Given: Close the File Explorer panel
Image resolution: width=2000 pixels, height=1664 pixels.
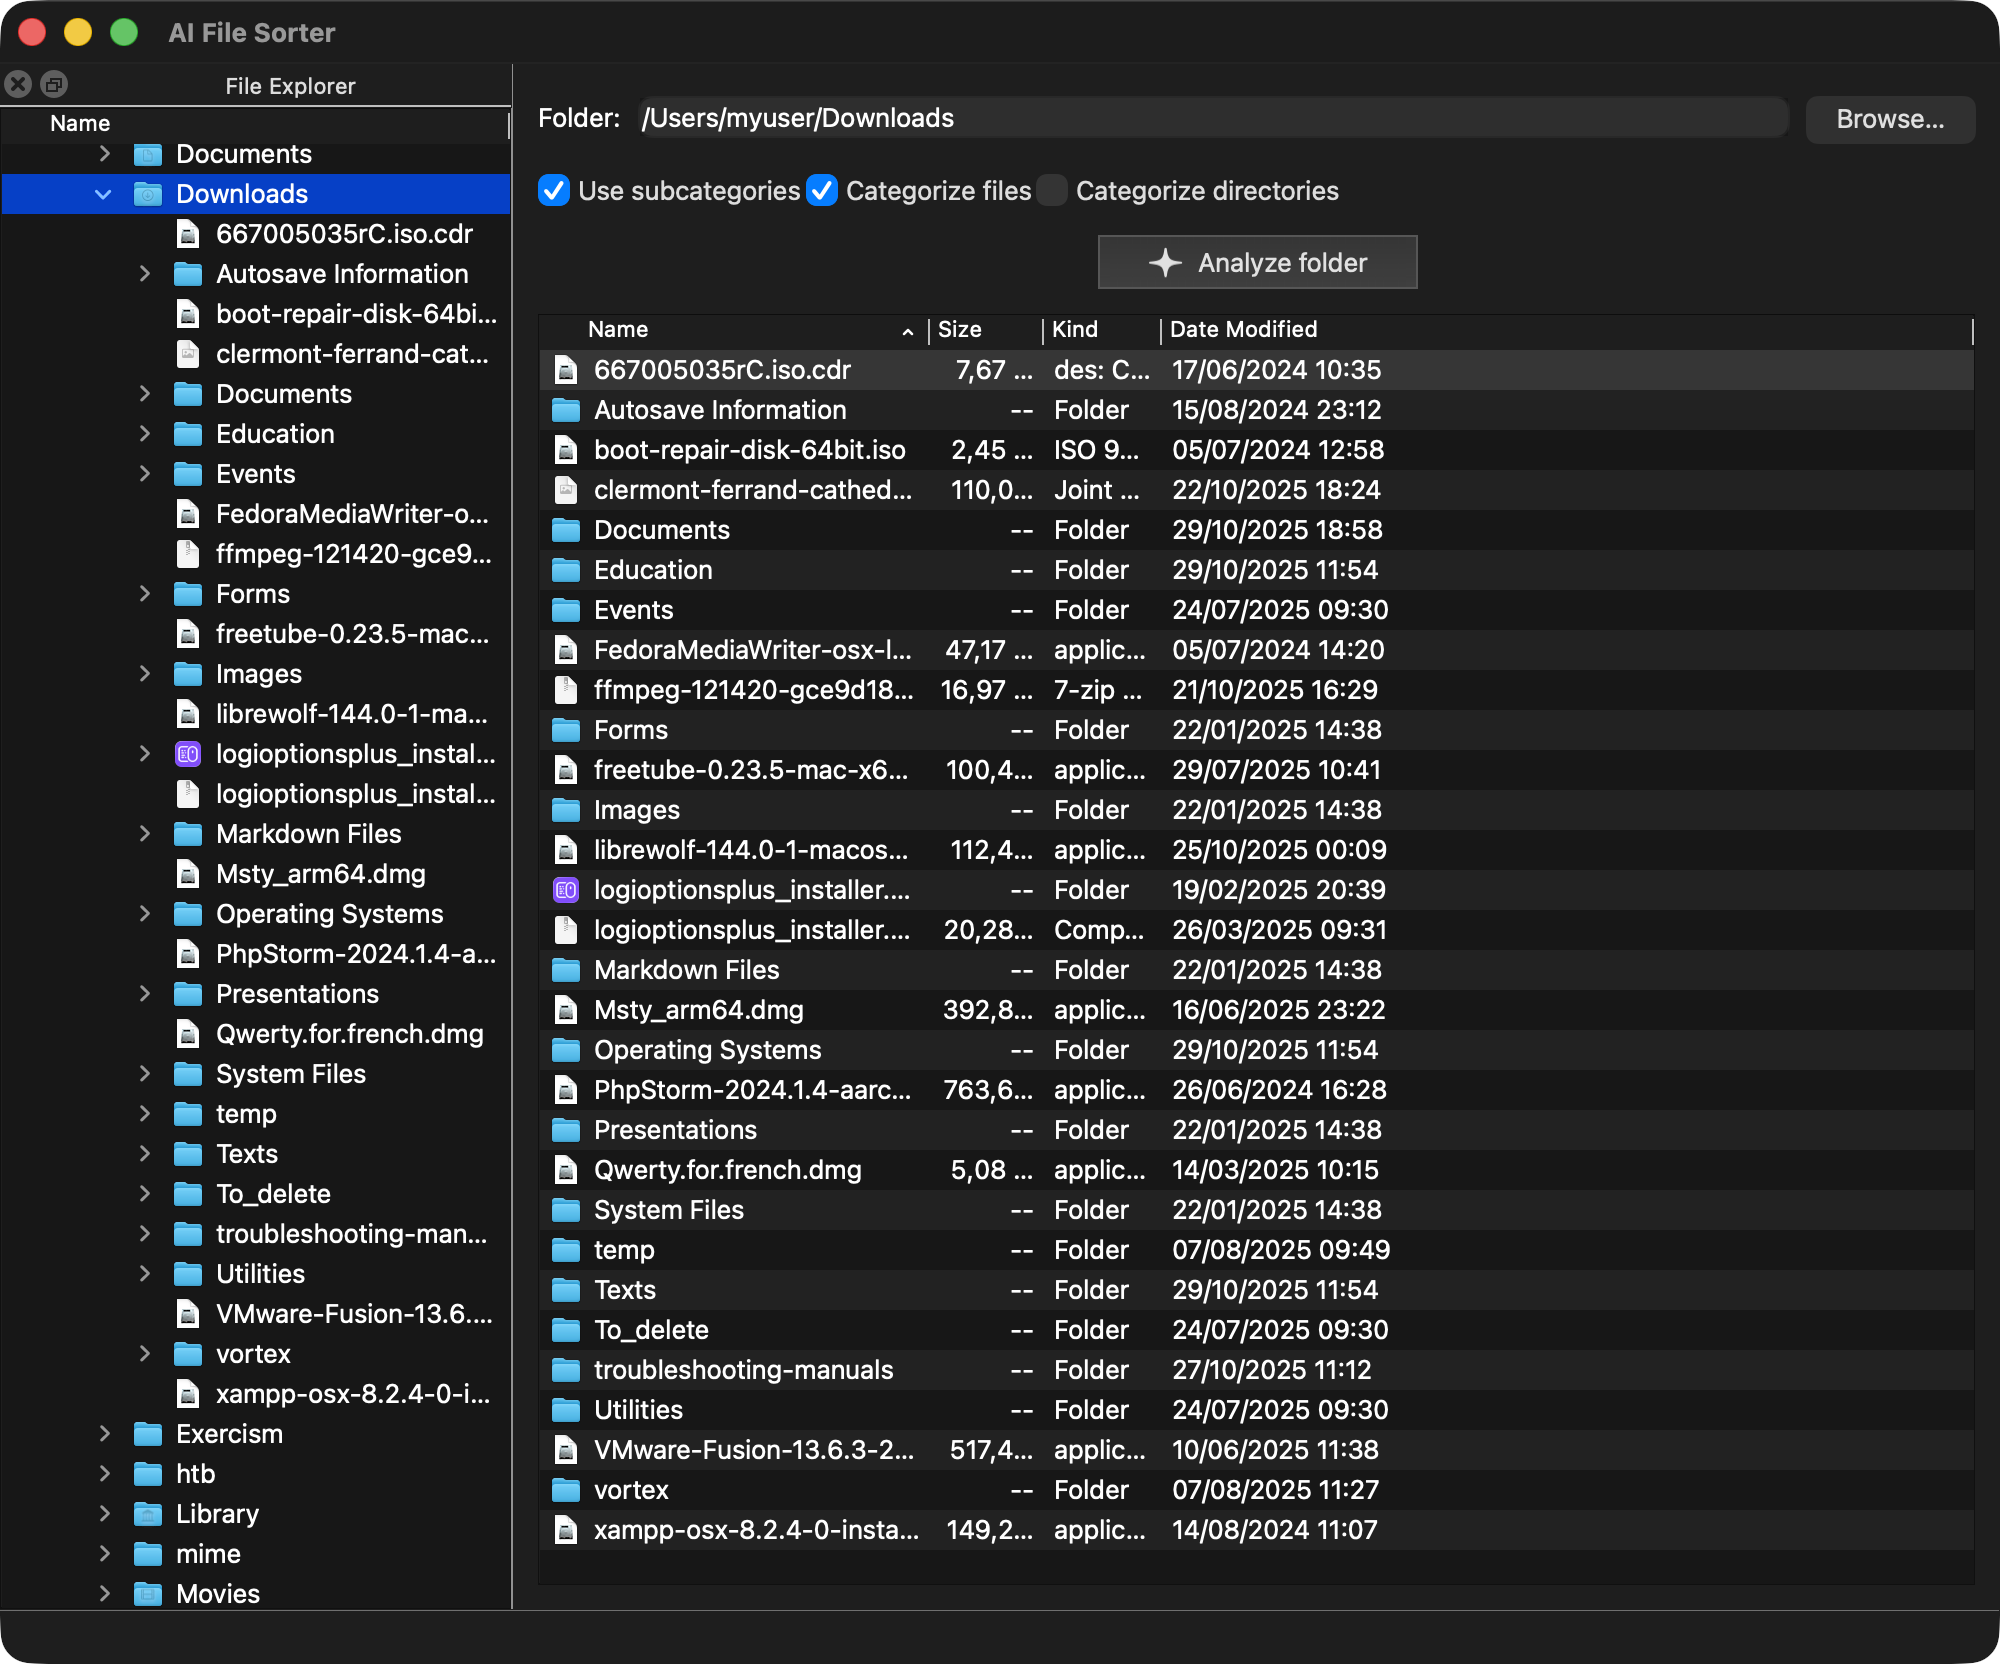Looking at the screenshot, I should pos(16,84).
